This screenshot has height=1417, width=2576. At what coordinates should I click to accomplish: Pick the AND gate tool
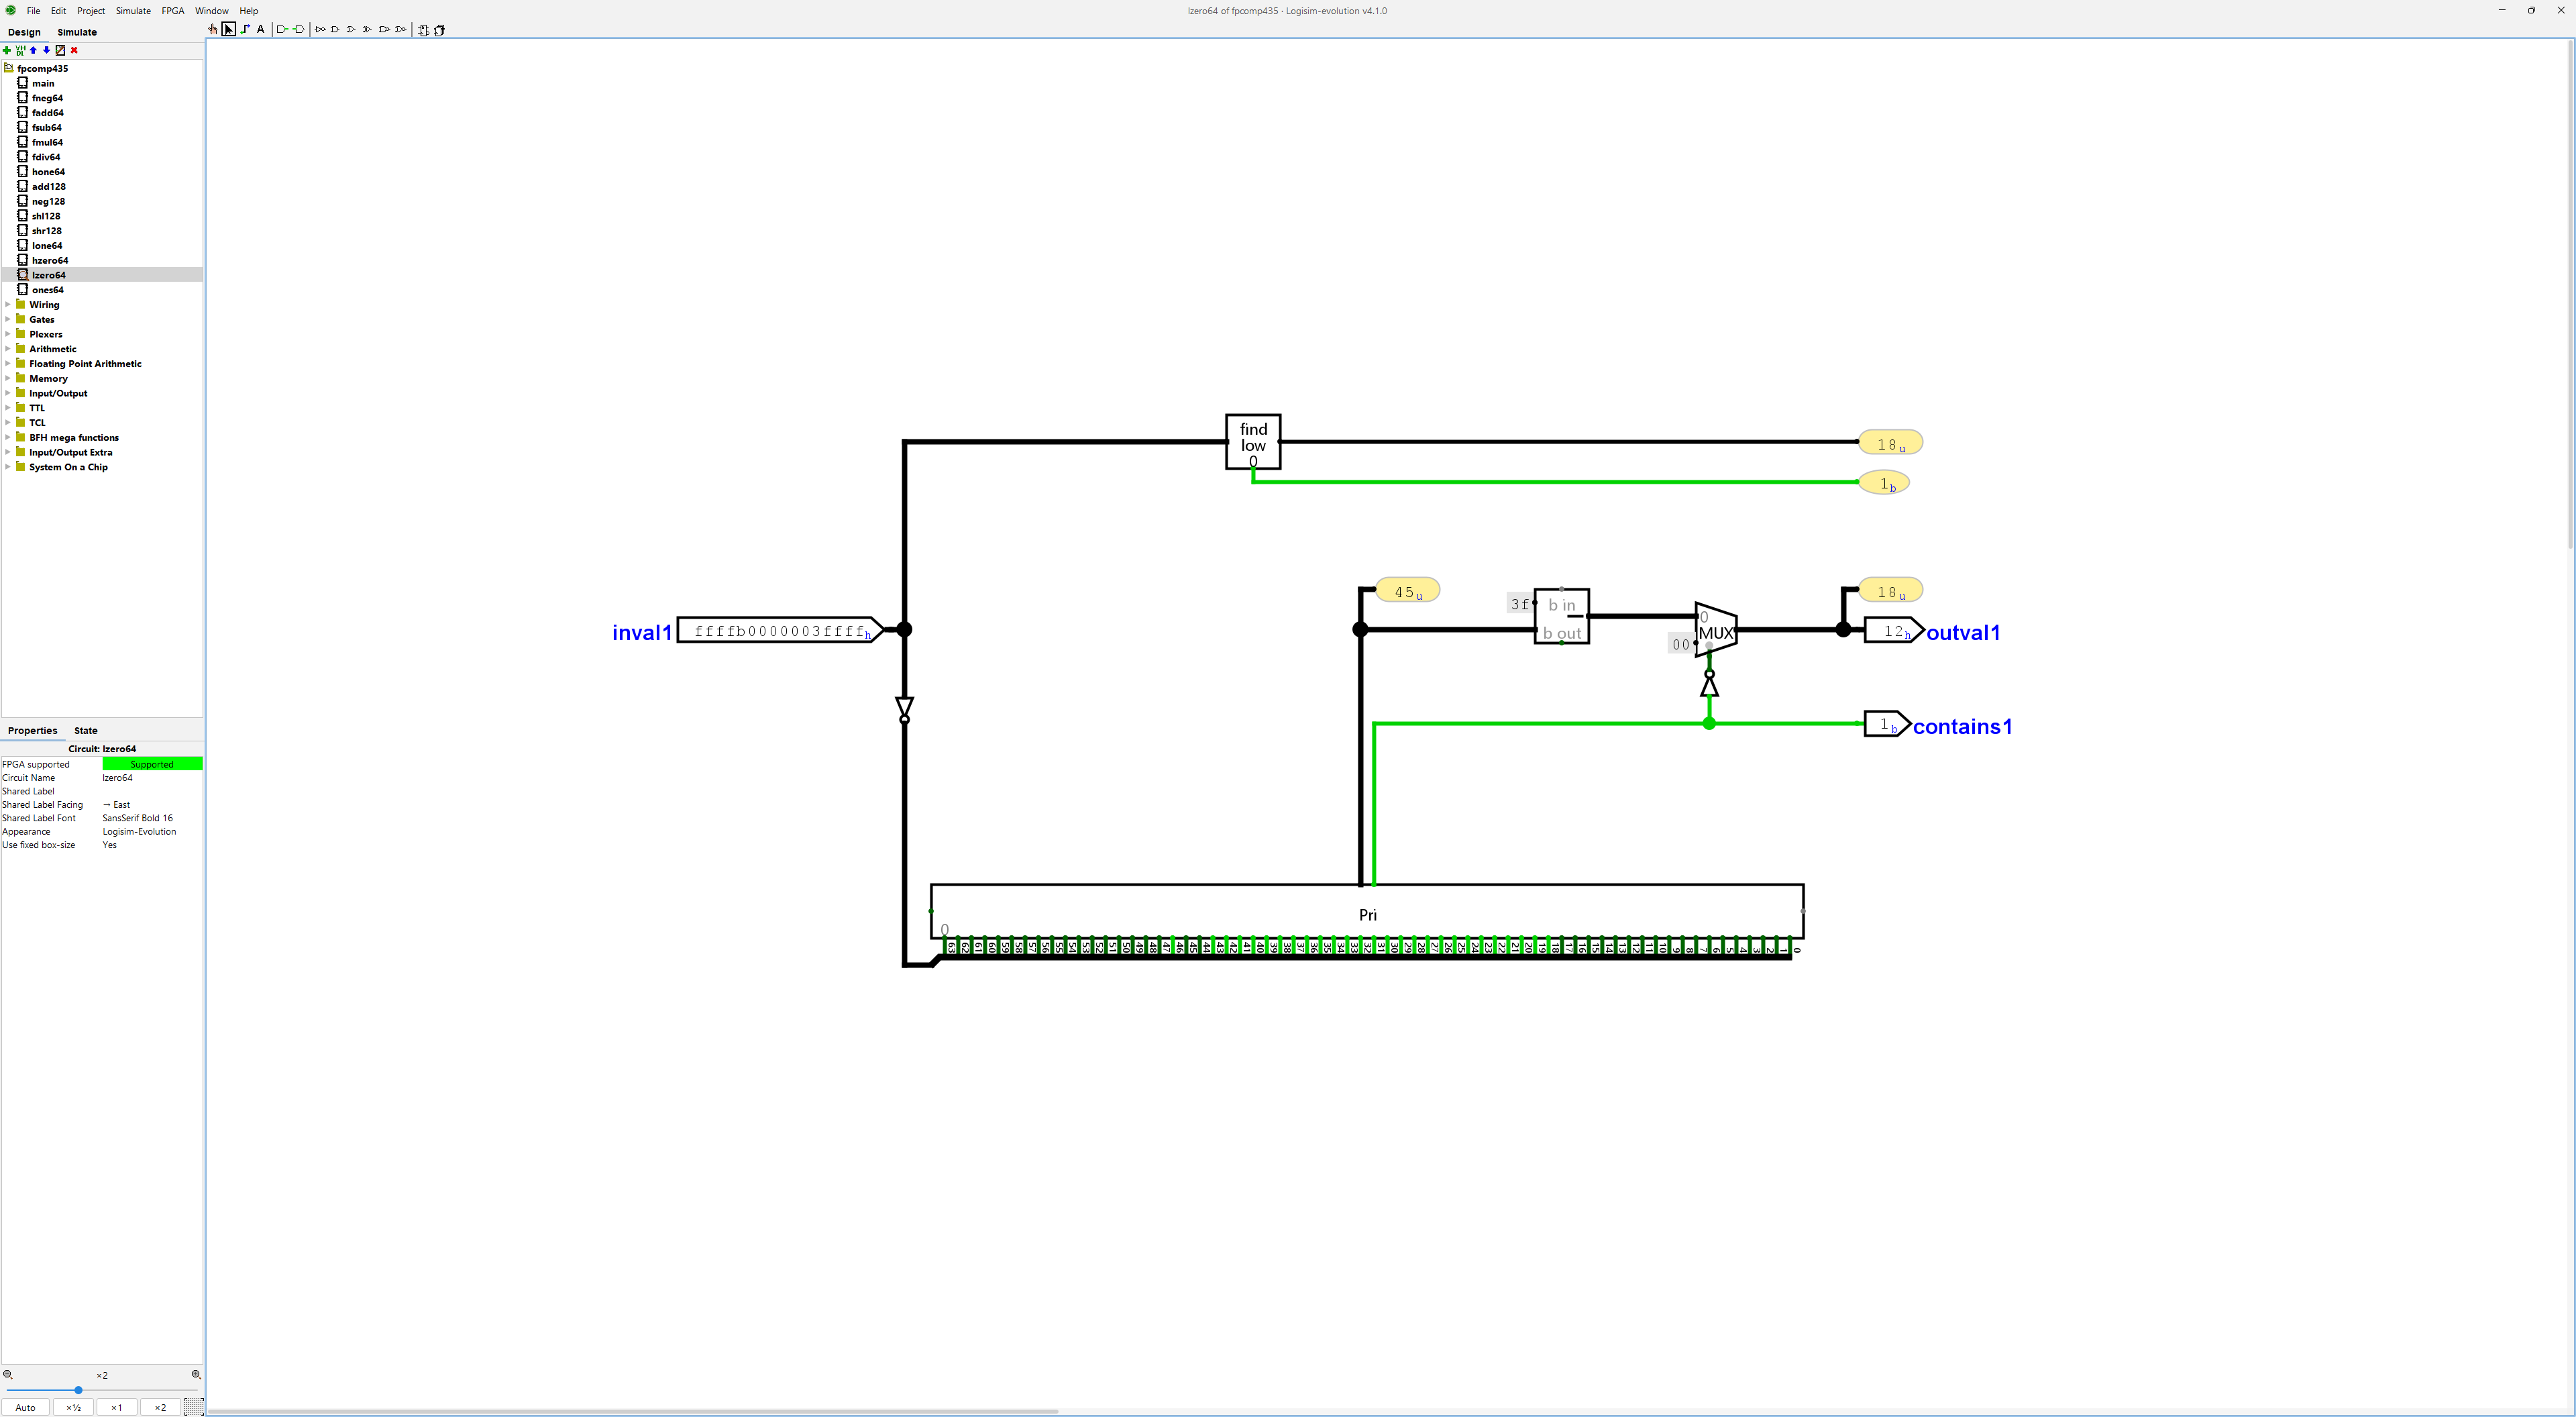click(335, 30)
